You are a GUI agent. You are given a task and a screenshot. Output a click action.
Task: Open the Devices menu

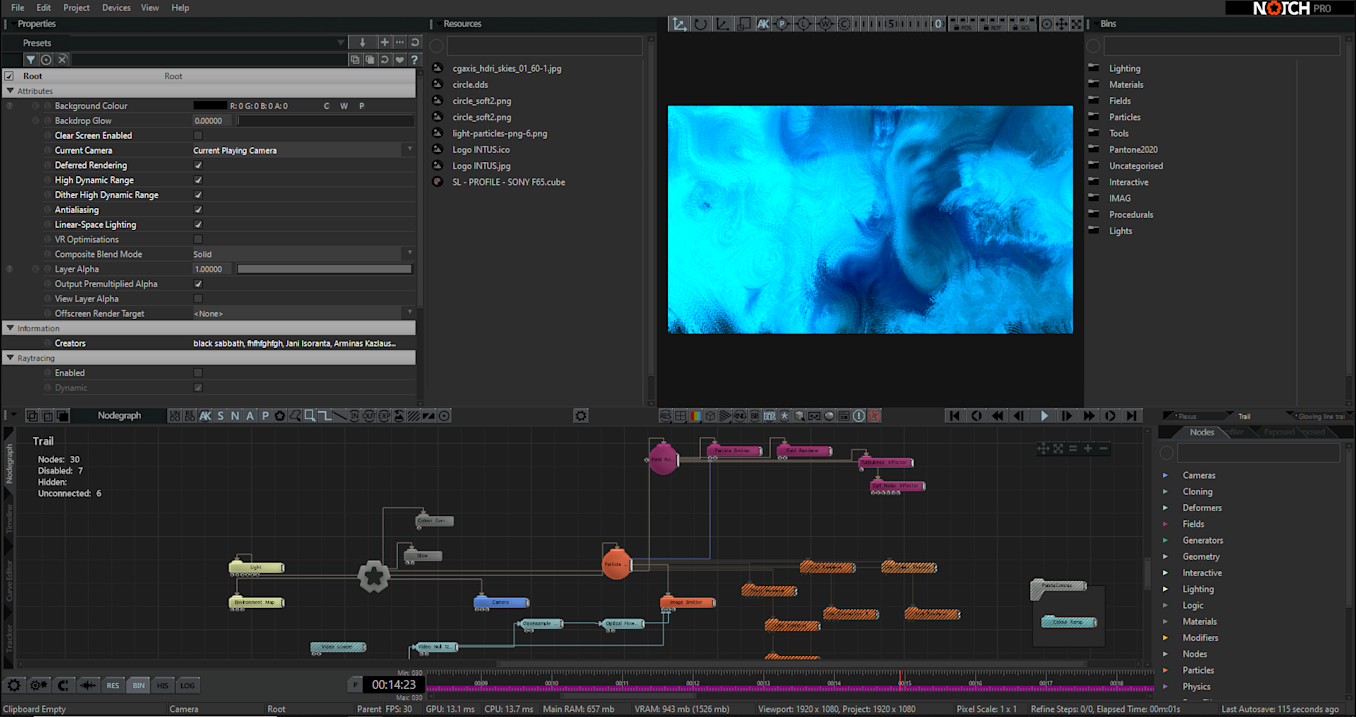[x=116, y=8]
